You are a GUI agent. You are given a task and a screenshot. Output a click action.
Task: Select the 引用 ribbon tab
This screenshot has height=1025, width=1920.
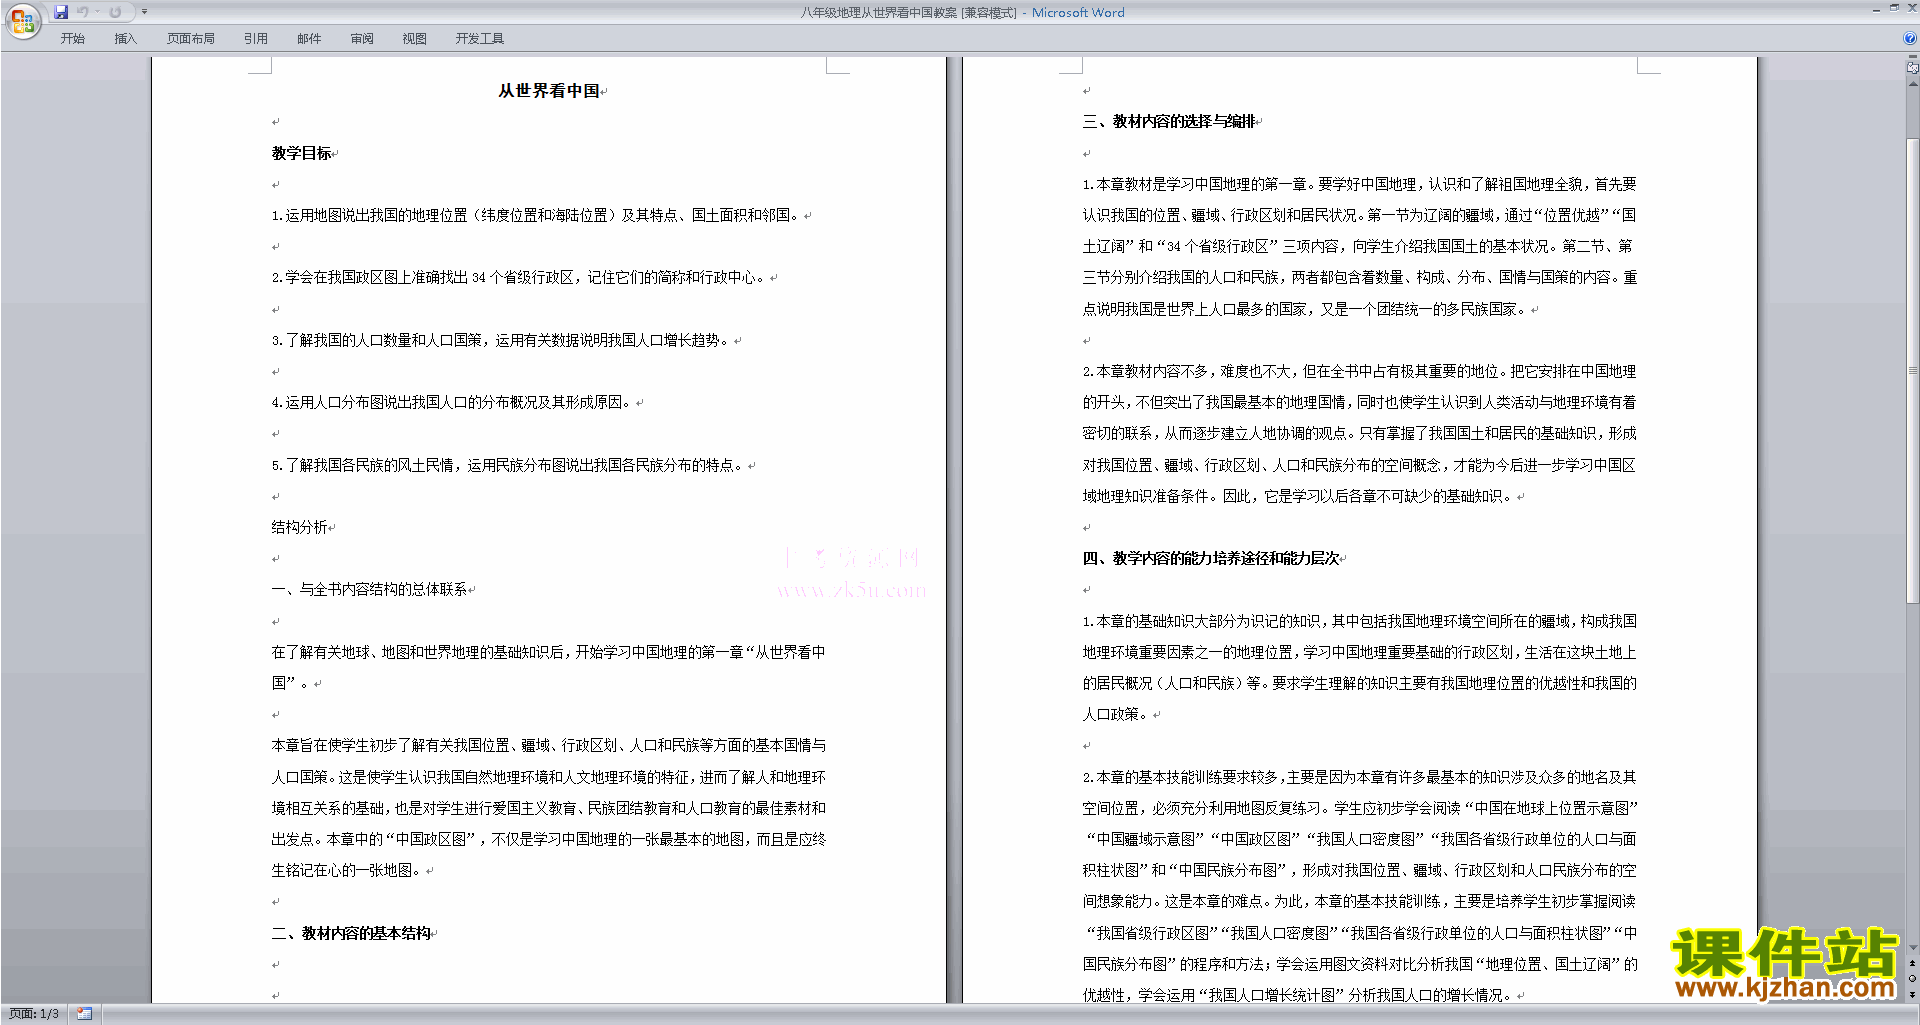256,39
